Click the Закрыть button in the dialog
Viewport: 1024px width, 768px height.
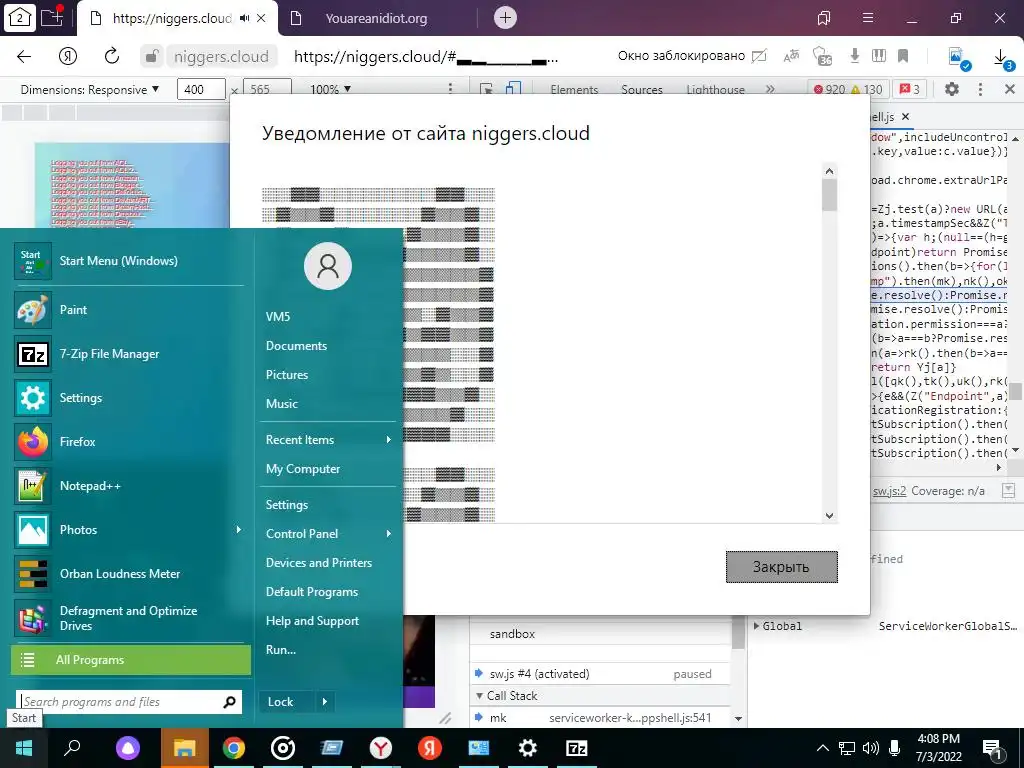pos(782,567)
